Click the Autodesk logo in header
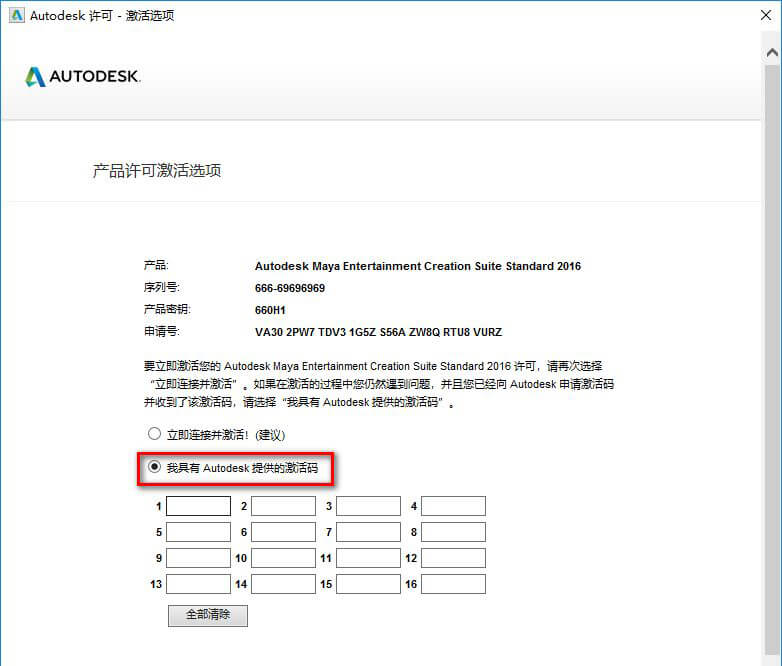The width and height of the screenshot is (782, 666). tap(83, 76)
